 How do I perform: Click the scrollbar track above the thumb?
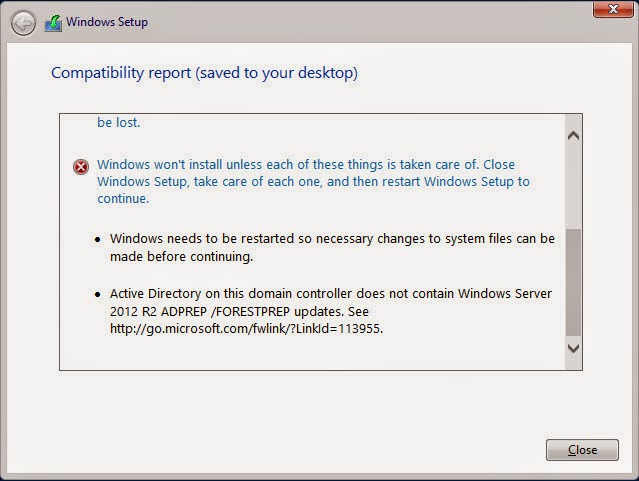click(573, 187)
